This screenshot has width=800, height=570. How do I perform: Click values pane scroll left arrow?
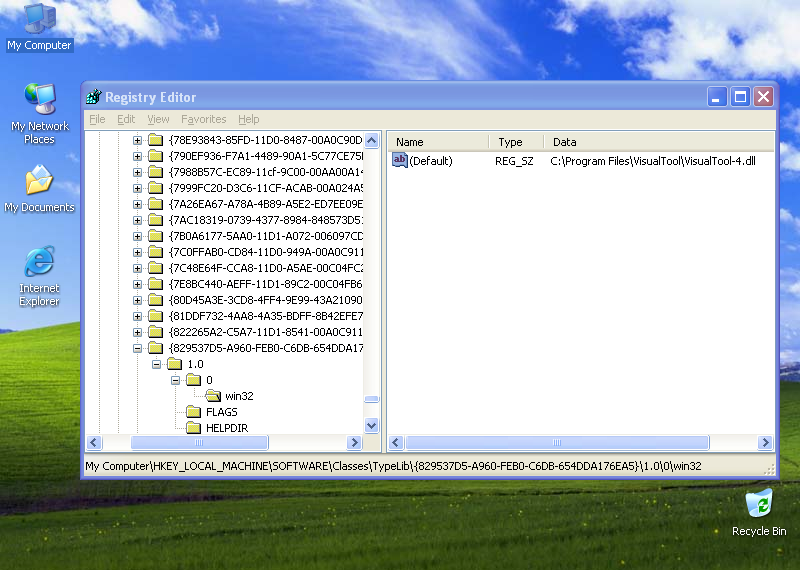[x=396, y=442]
